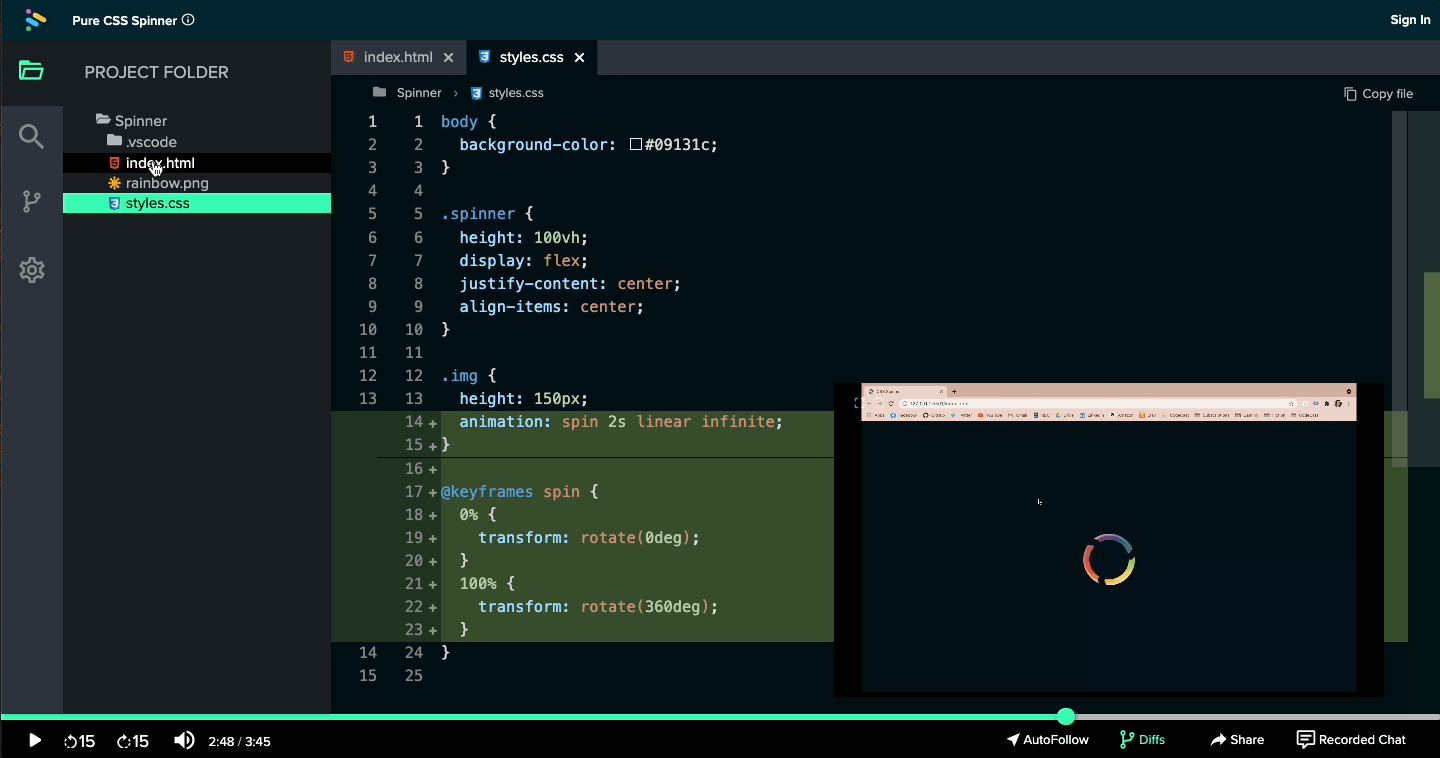This screenshot has width=1440, height=758.
Task: Click the 'height: 100vh;' line
Action: pos(524,237)
